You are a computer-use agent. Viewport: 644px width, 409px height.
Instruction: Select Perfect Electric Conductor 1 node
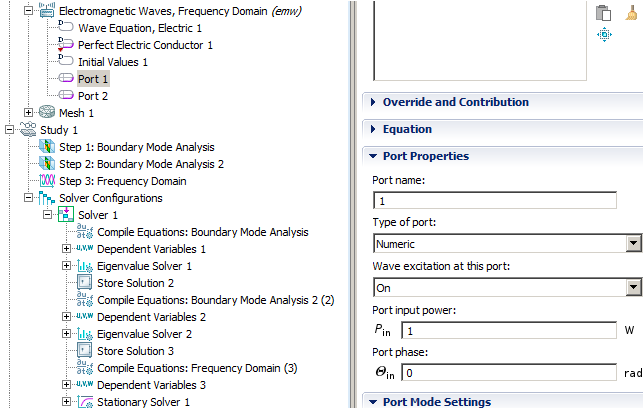tap(145, 45)
